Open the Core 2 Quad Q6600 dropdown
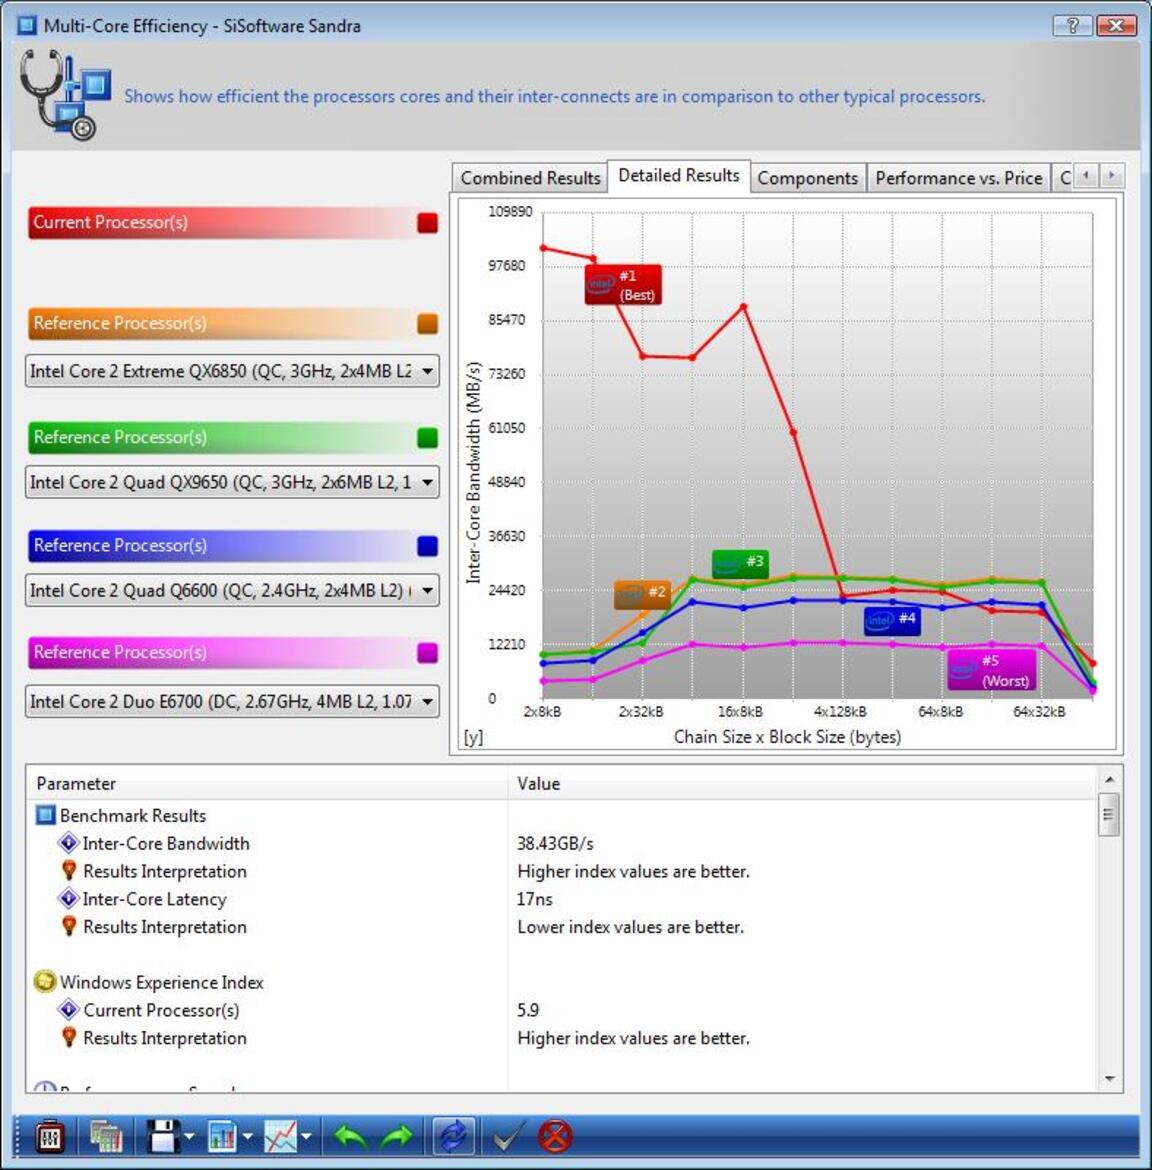The height and width of the screenshot is (1170, 1152). tap(232, 590)
